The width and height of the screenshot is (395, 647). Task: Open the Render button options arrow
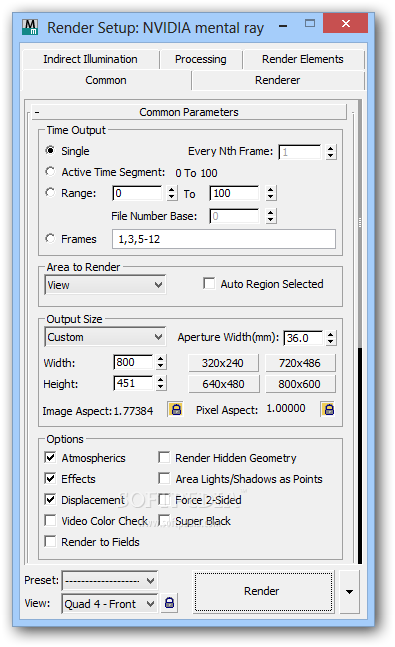coord(349,592)
